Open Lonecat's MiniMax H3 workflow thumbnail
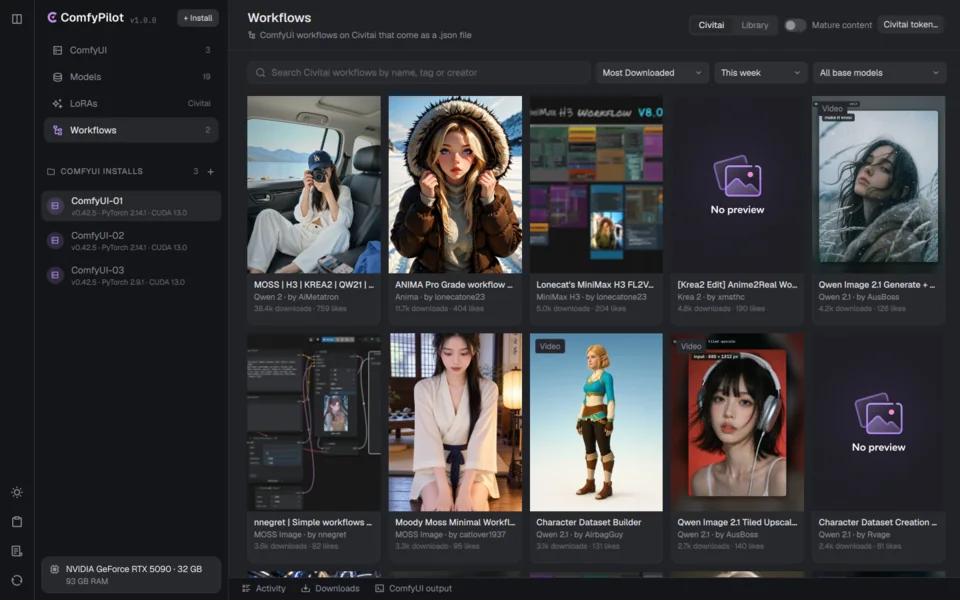Screen dimensions: 960x600 596,184
